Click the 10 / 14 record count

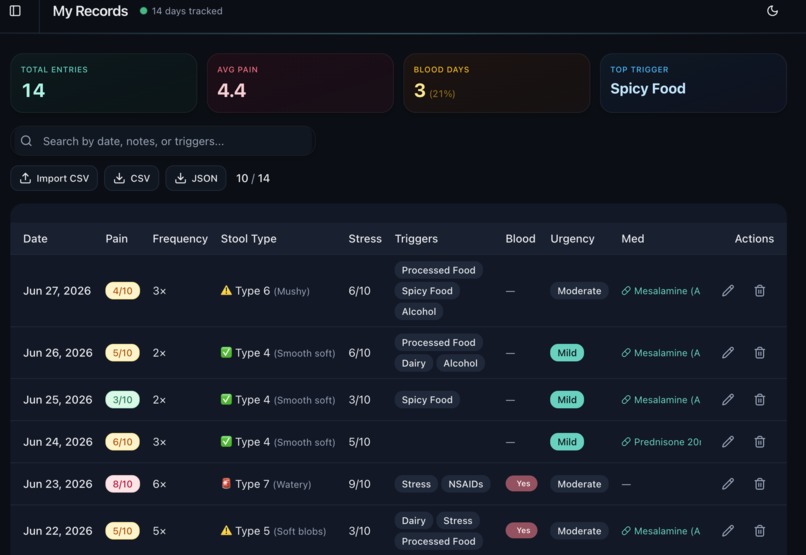tap(253, 178)
